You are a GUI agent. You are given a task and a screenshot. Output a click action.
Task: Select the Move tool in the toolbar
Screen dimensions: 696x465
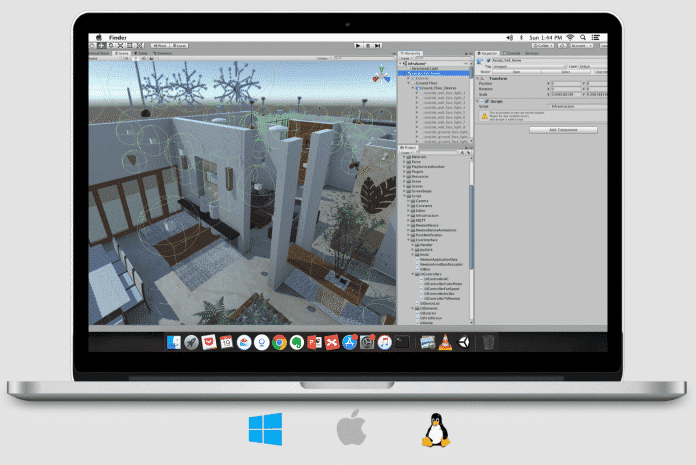coord(102,45)
